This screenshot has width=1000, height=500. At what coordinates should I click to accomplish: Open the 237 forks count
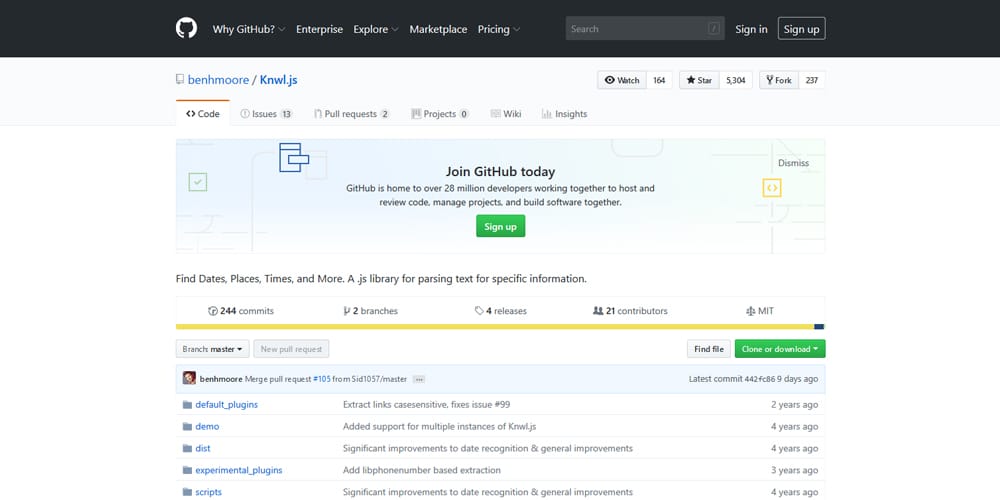[x=812, y=80]
